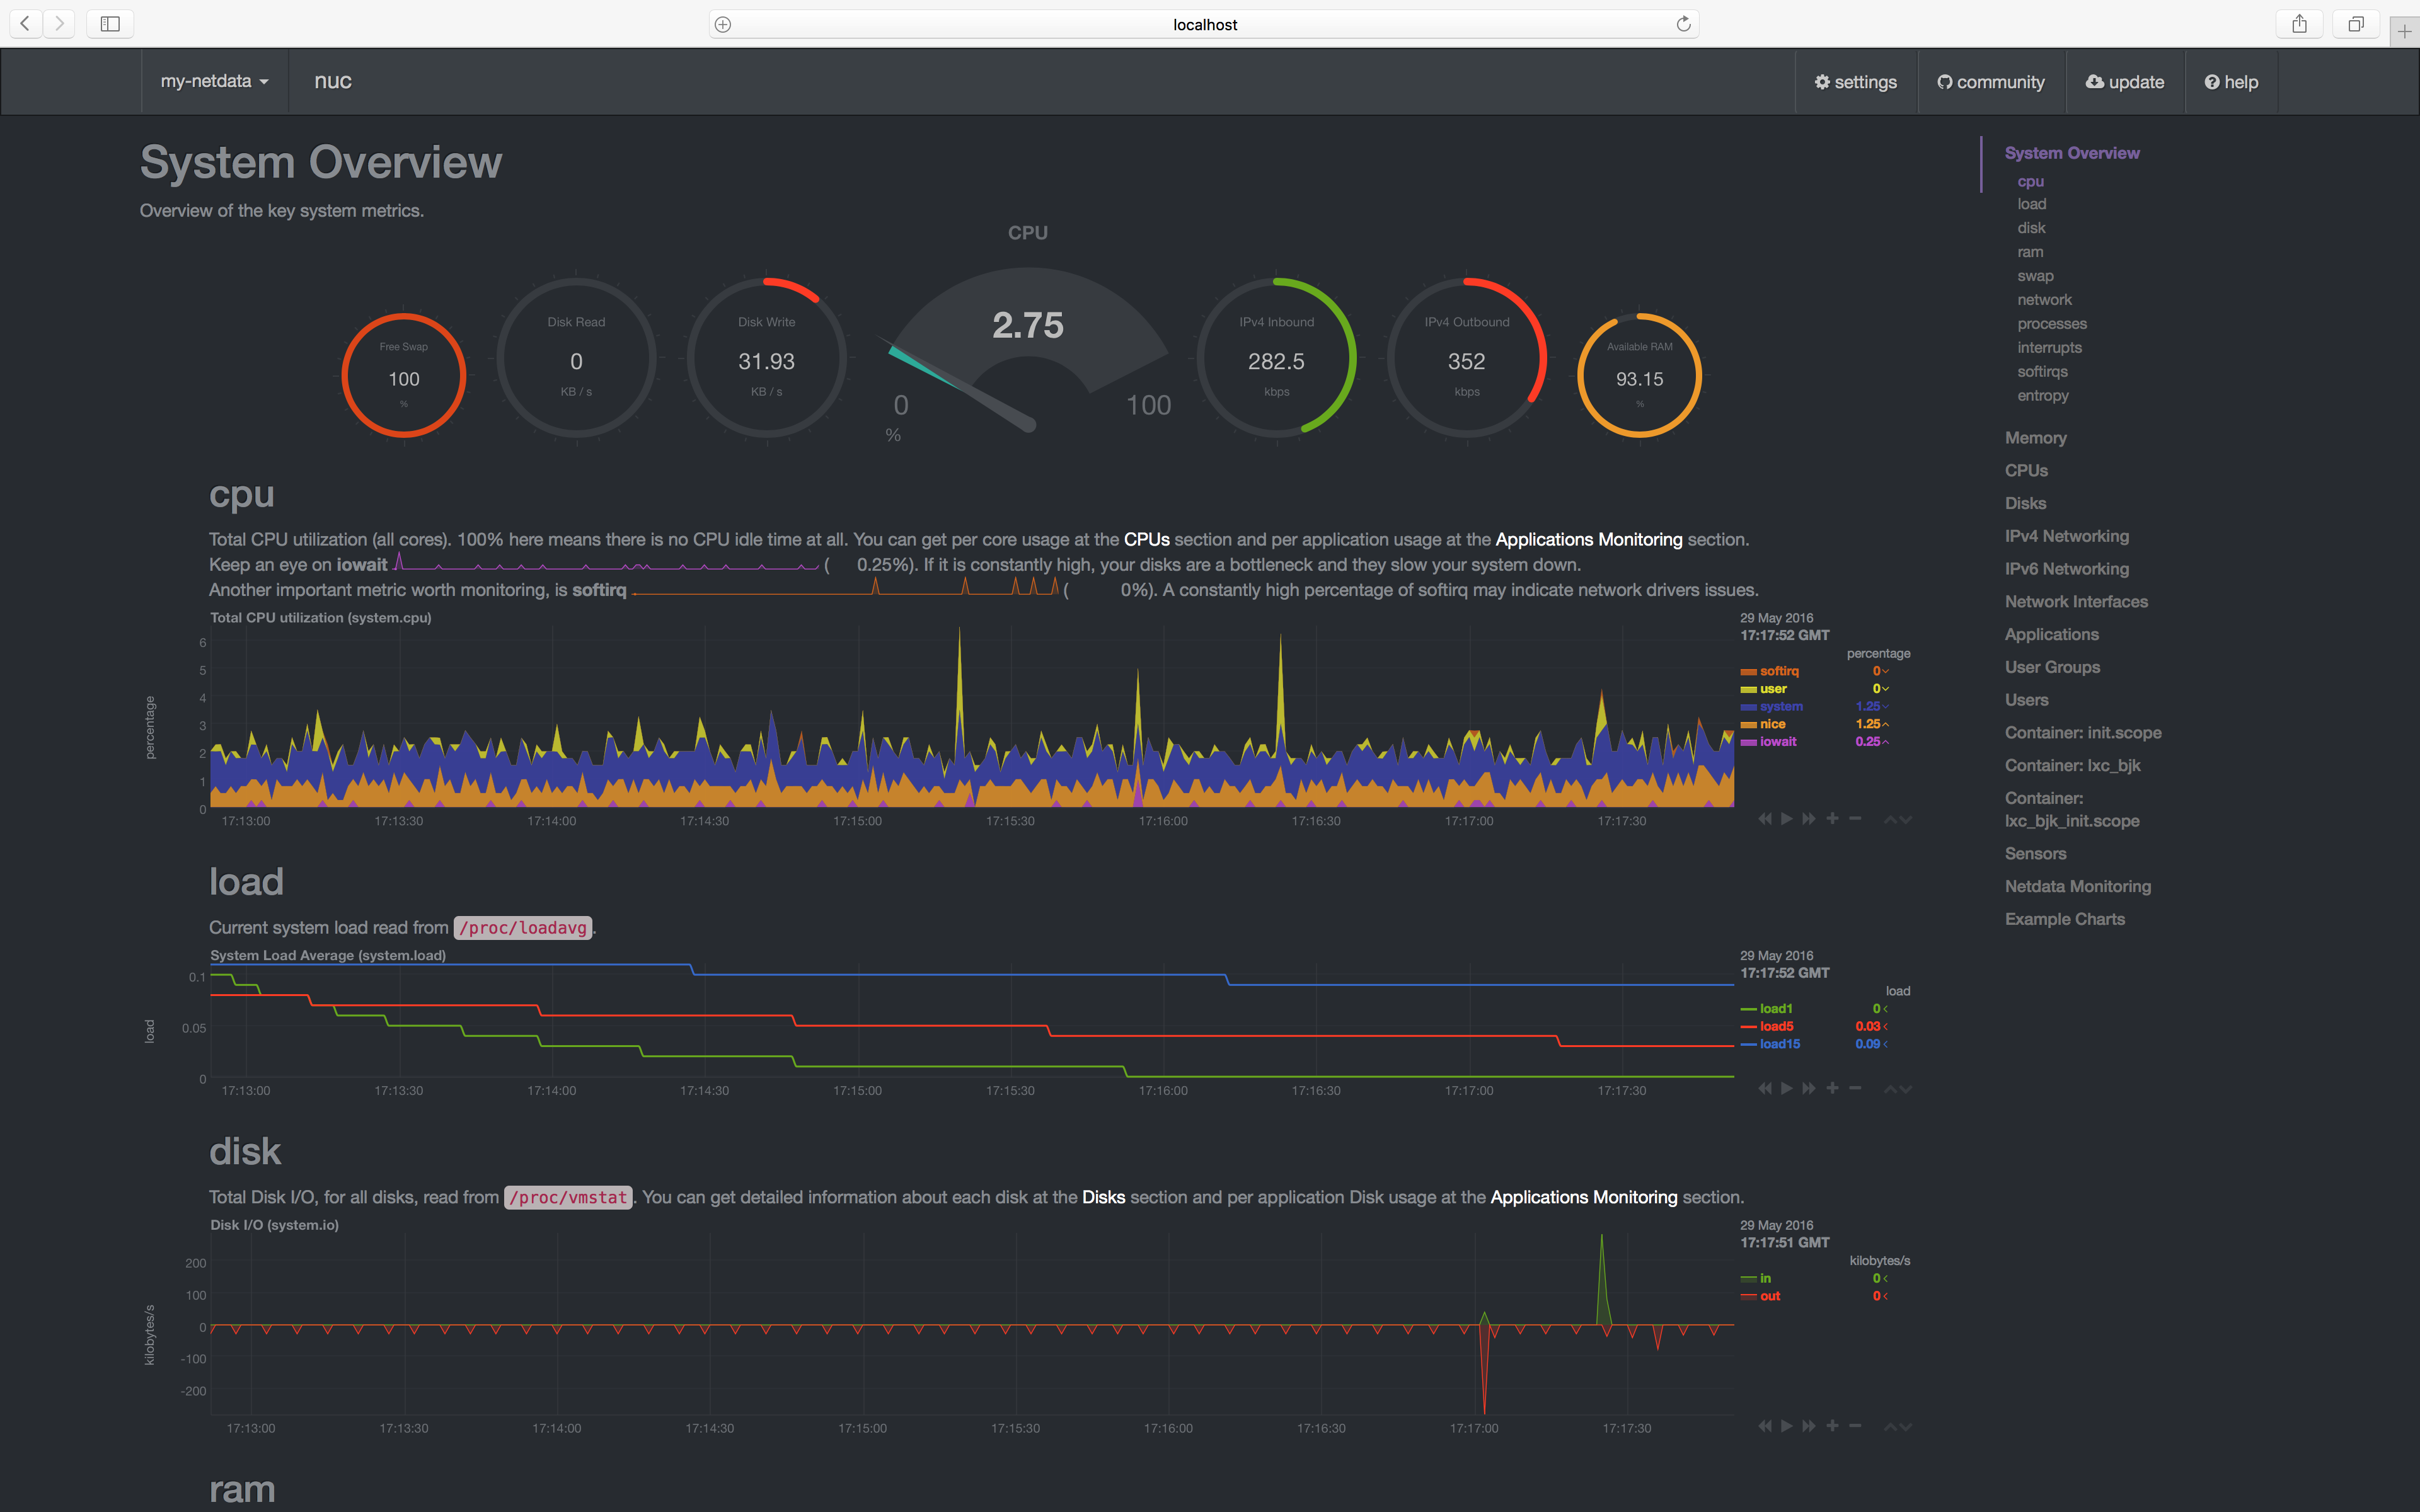The image size is (2420, 1512).
Task: Jump to Network Interfaces in sidebar
Action: [2076, 601]
